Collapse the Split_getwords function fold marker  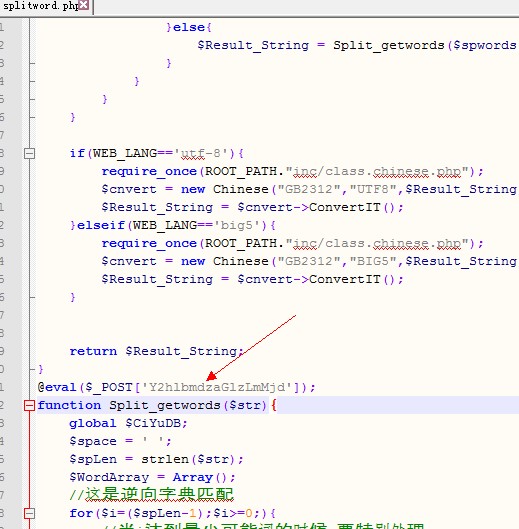pyautogui.click(x=30, y=405)
